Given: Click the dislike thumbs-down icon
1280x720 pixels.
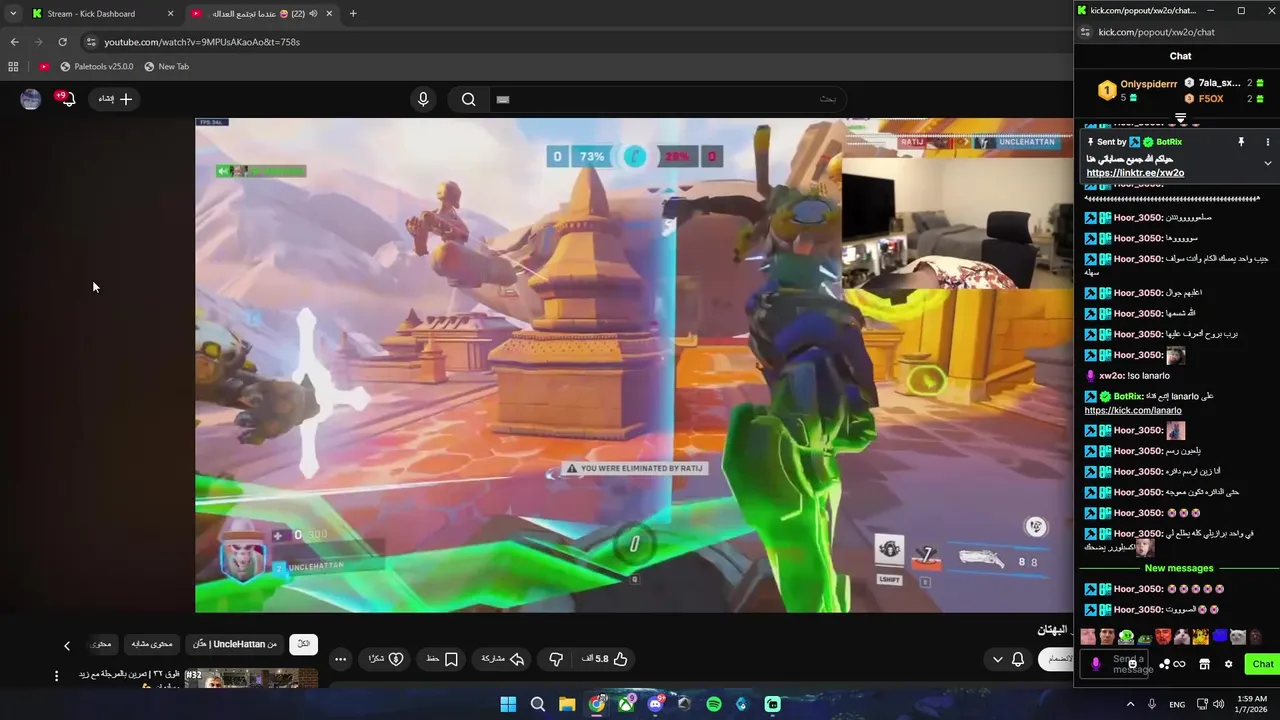Looking at the screenshot, I should click(x=557, y=659).
